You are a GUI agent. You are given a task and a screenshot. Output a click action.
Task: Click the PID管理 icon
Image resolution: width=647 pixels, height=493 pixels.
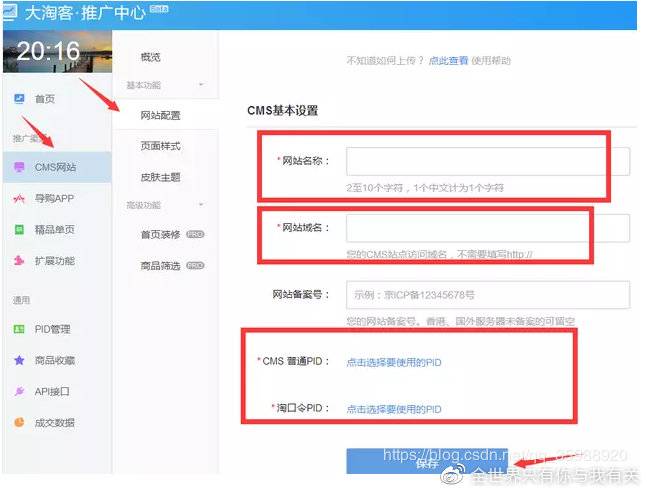tap(19, 329)
